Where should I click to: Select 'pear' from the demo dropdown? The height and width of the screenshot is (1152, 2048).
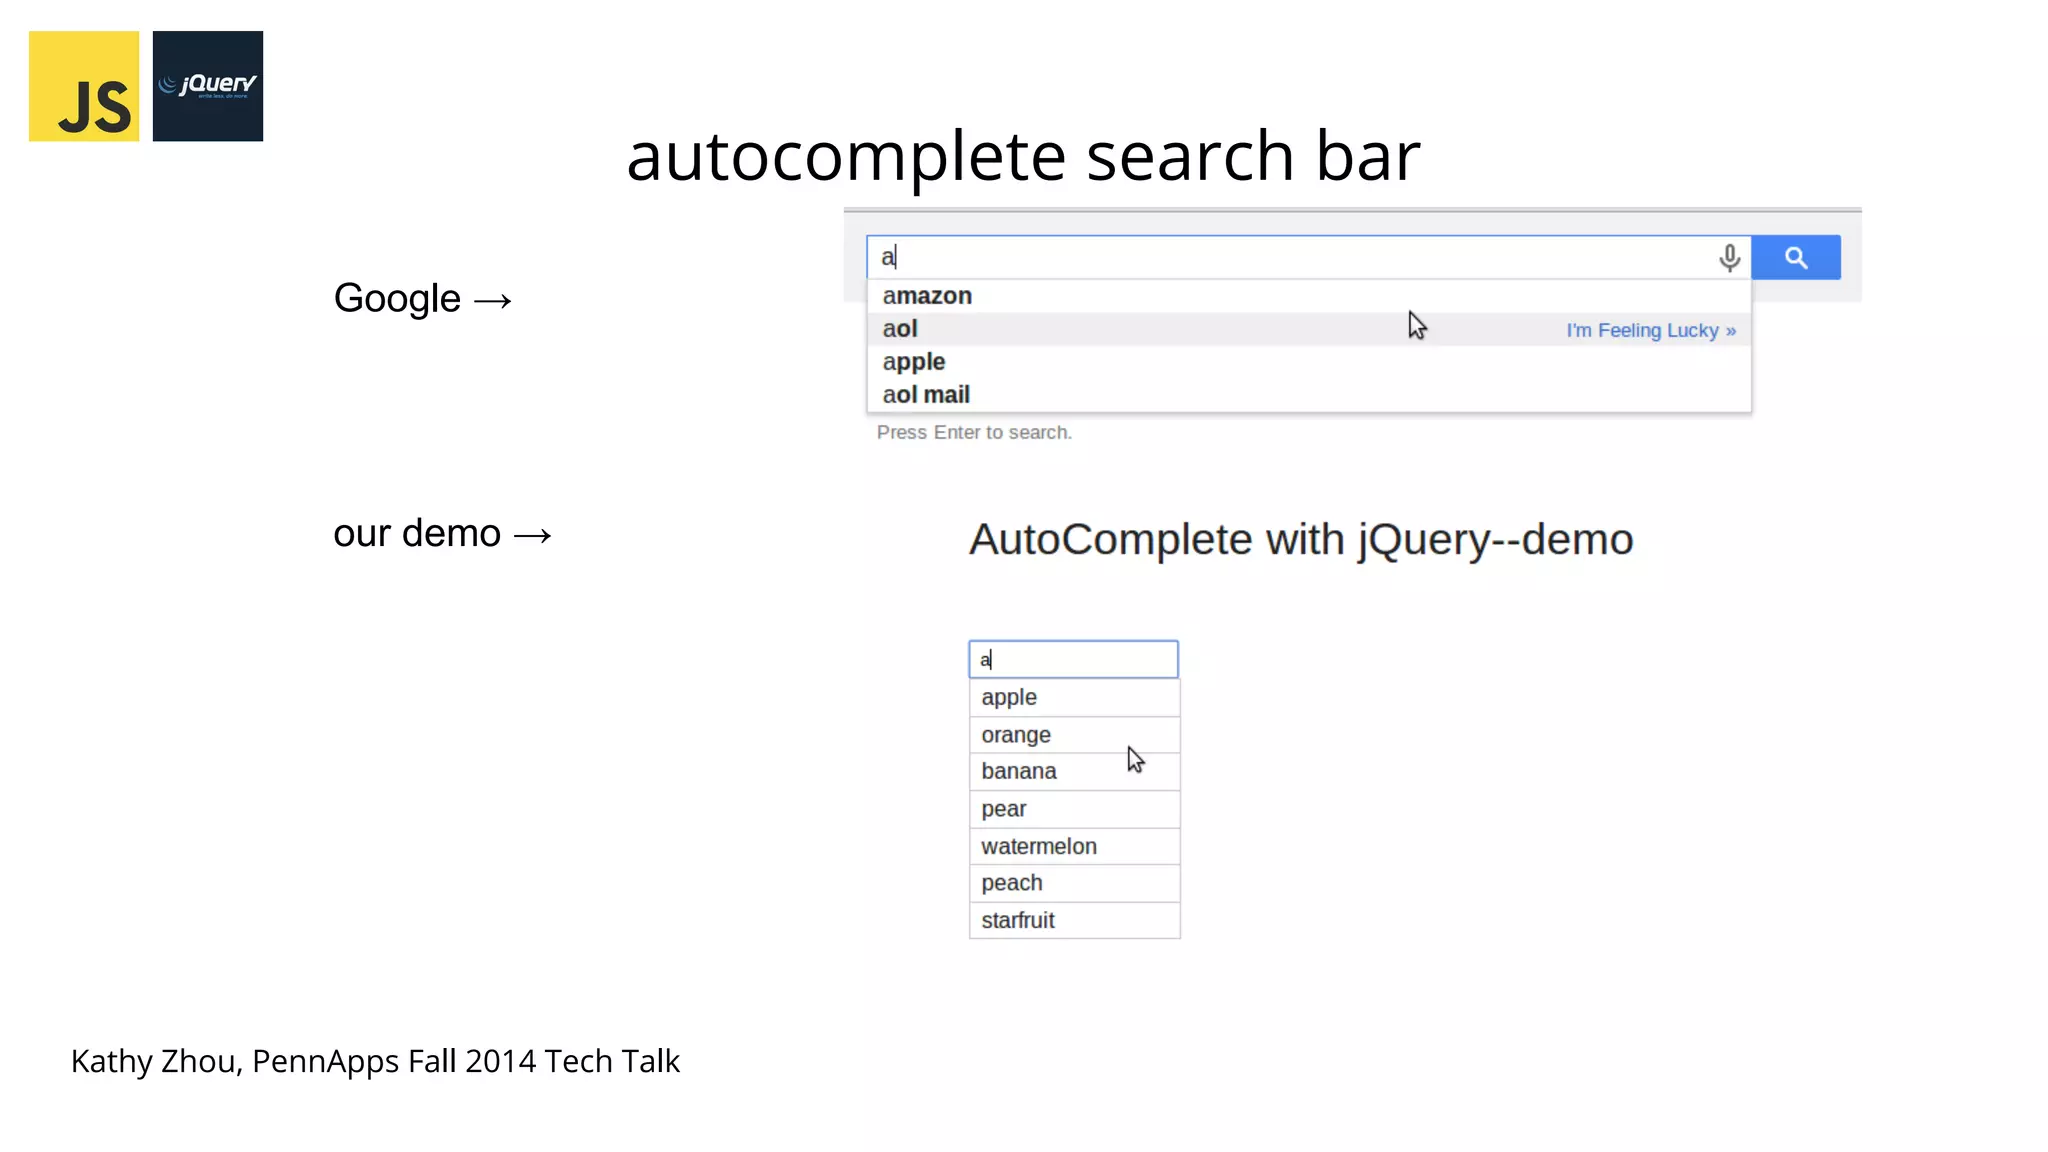(1074, 809)
